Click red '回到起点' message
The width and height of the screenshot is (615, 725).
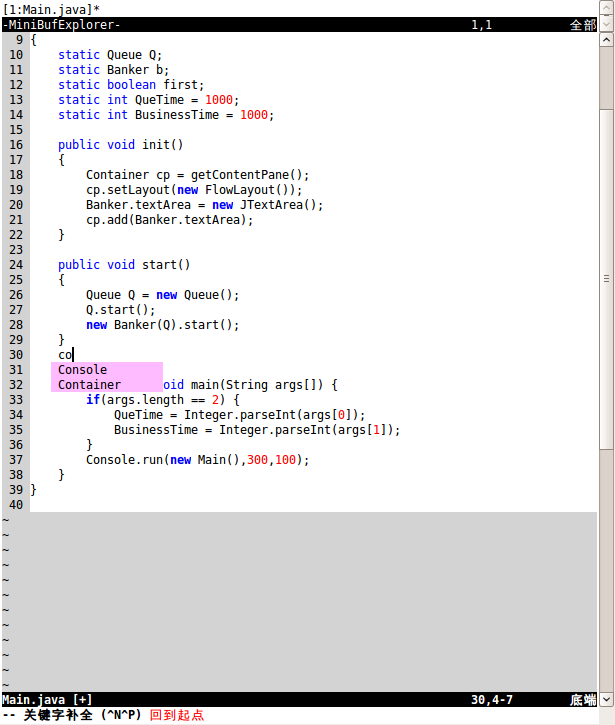pyautogui.click(x=177, y=715)
